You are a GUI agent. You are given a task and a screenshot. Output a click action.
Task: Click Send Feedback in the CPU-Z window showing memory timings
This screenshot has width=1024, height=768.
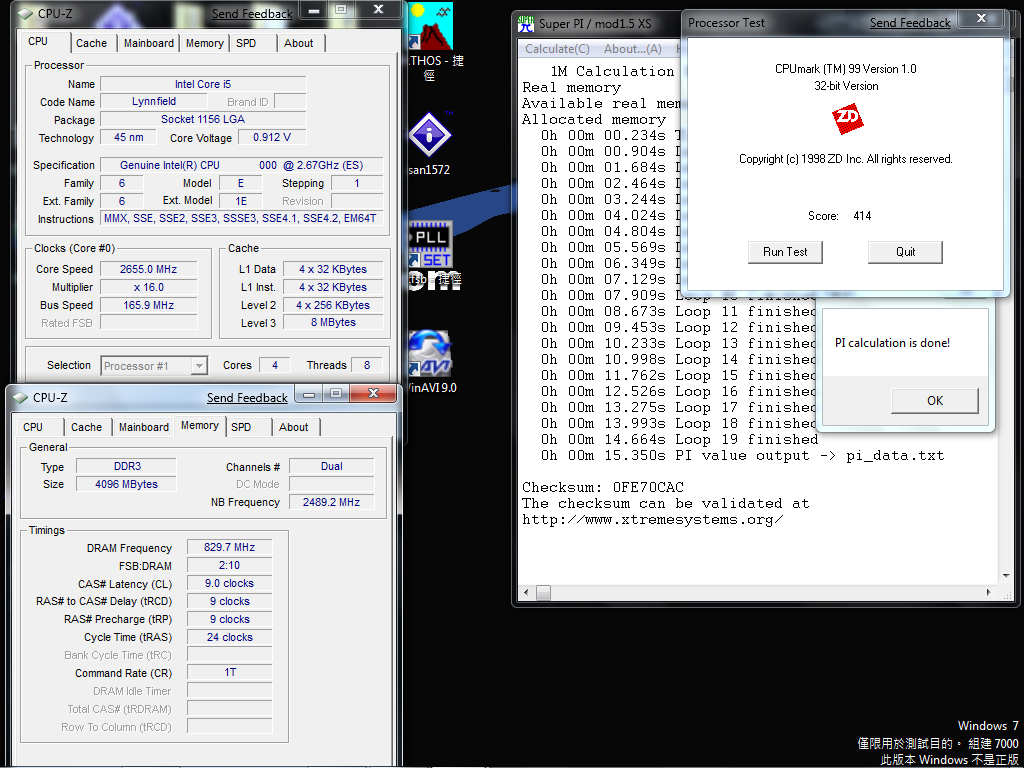[x=247, y=398]
